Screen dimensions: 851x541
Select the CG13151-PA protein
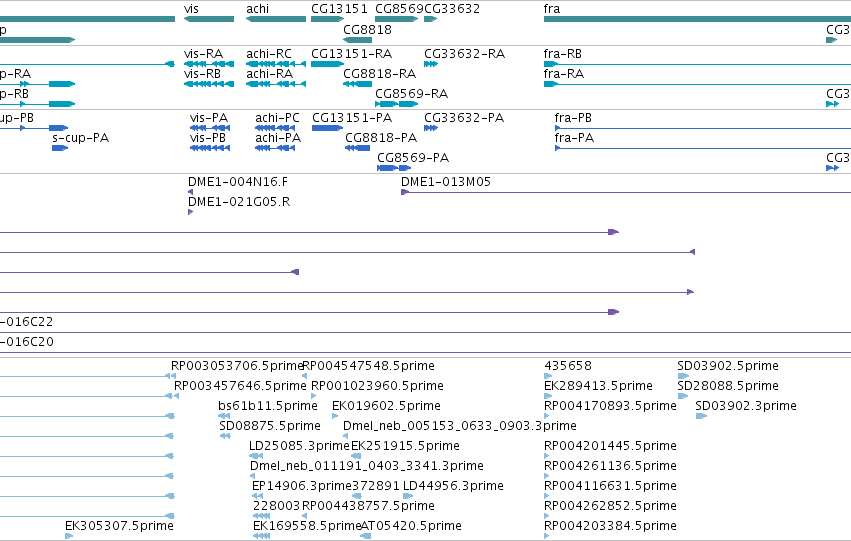[x=327, y=128]
